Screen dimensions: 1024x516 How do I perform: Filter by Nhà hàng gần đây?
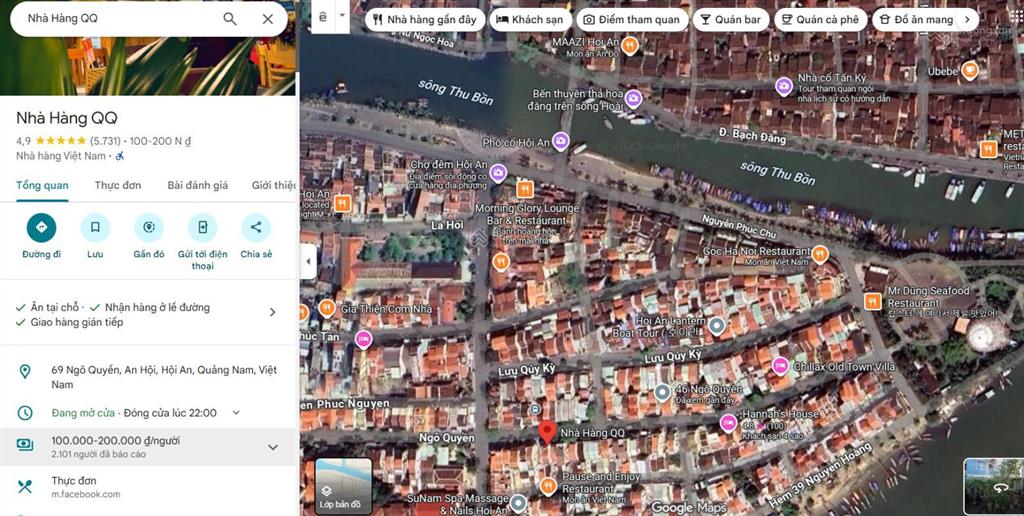pyautogui.click(x=425, y=20)
